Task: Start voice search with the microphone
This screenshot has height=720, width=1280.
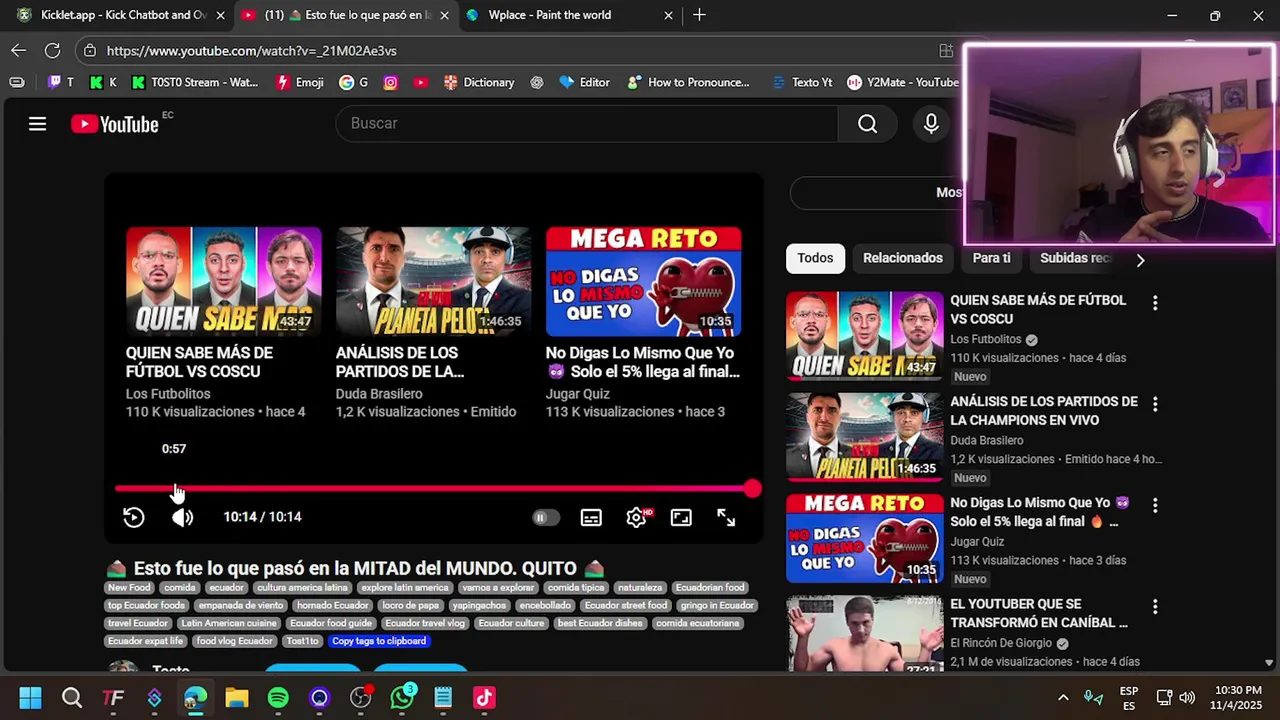Action: [x=931, y=123]
